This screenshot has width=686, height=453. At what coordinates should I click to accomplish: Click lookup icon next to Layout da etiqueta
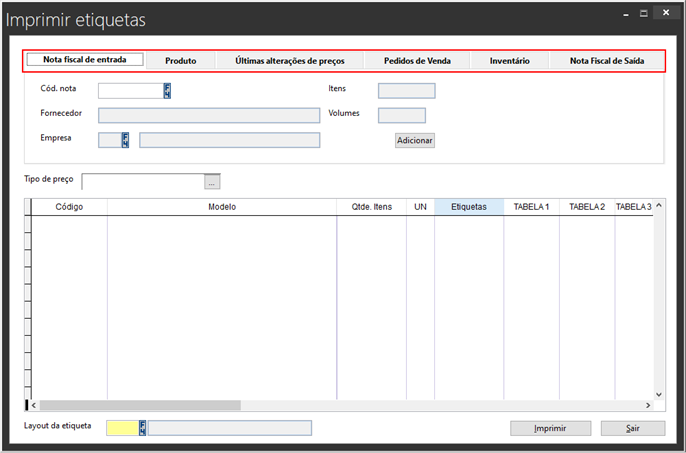[x=144, y=428]
